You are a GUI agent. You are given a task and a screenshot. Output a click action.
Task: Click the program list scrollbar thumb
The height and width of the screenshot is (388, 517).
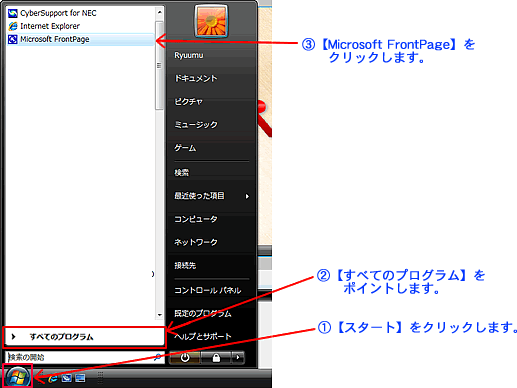[159, 65]
